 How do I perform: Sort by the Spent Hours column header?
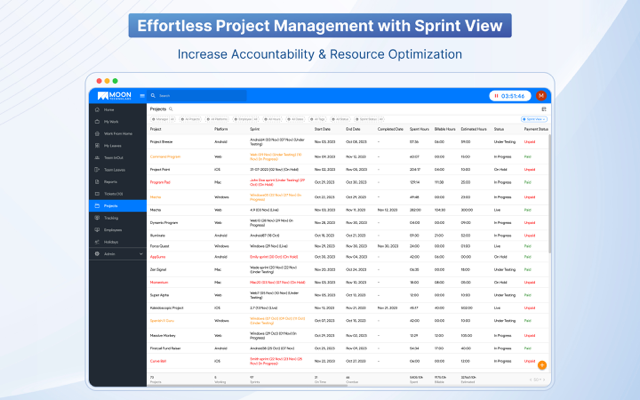click(419, 129)
